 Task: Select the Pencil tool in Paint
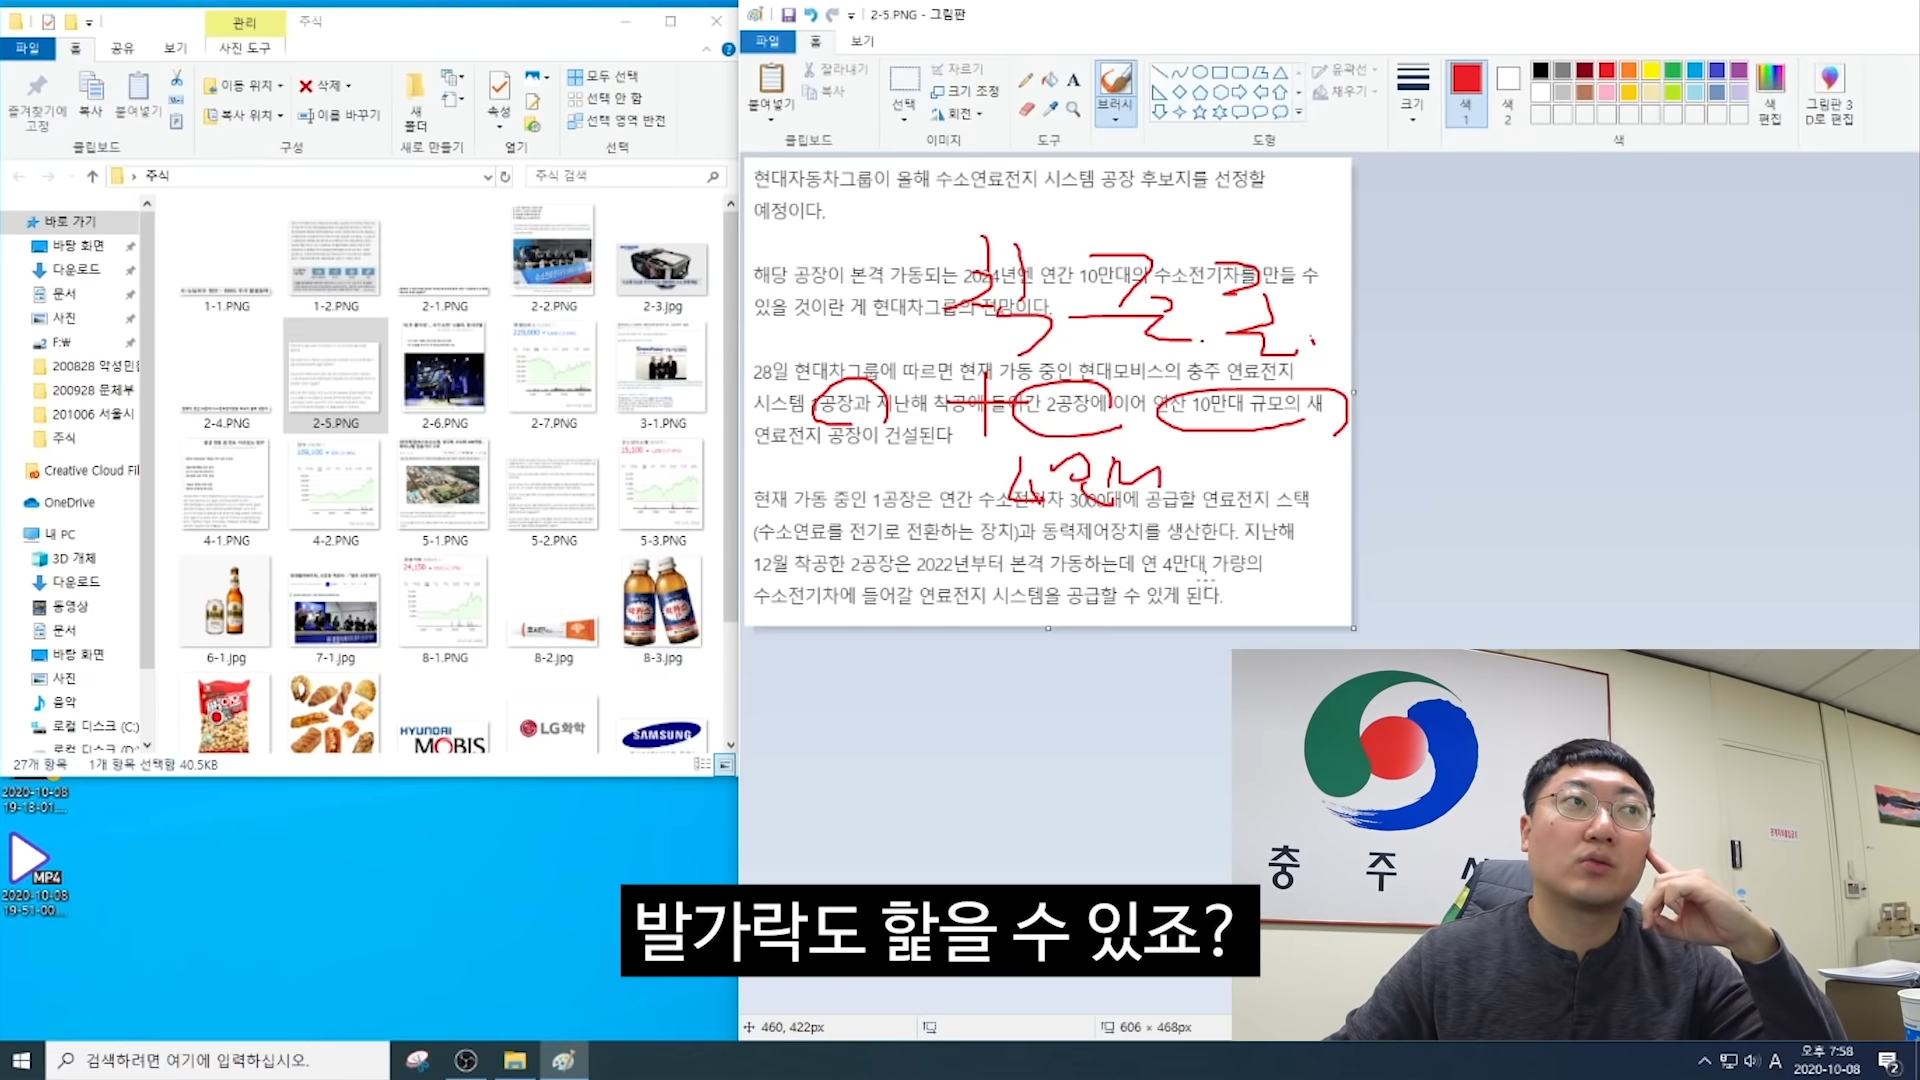(1026, 79)
